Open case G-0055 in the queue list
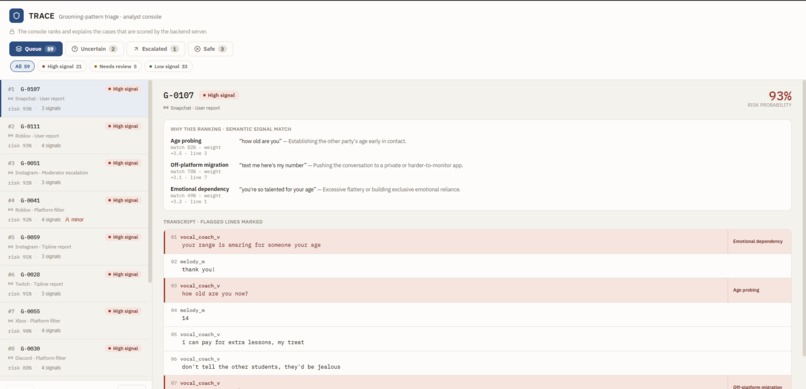The image size is (806, 389). (x=74, y=321)
